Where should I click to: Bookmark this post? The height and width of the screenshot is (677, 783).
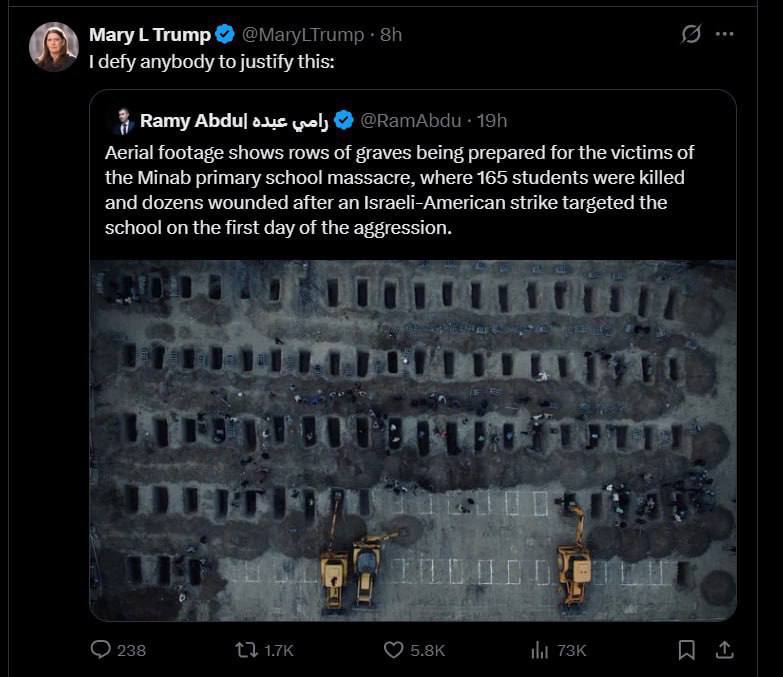pos(687,650)
